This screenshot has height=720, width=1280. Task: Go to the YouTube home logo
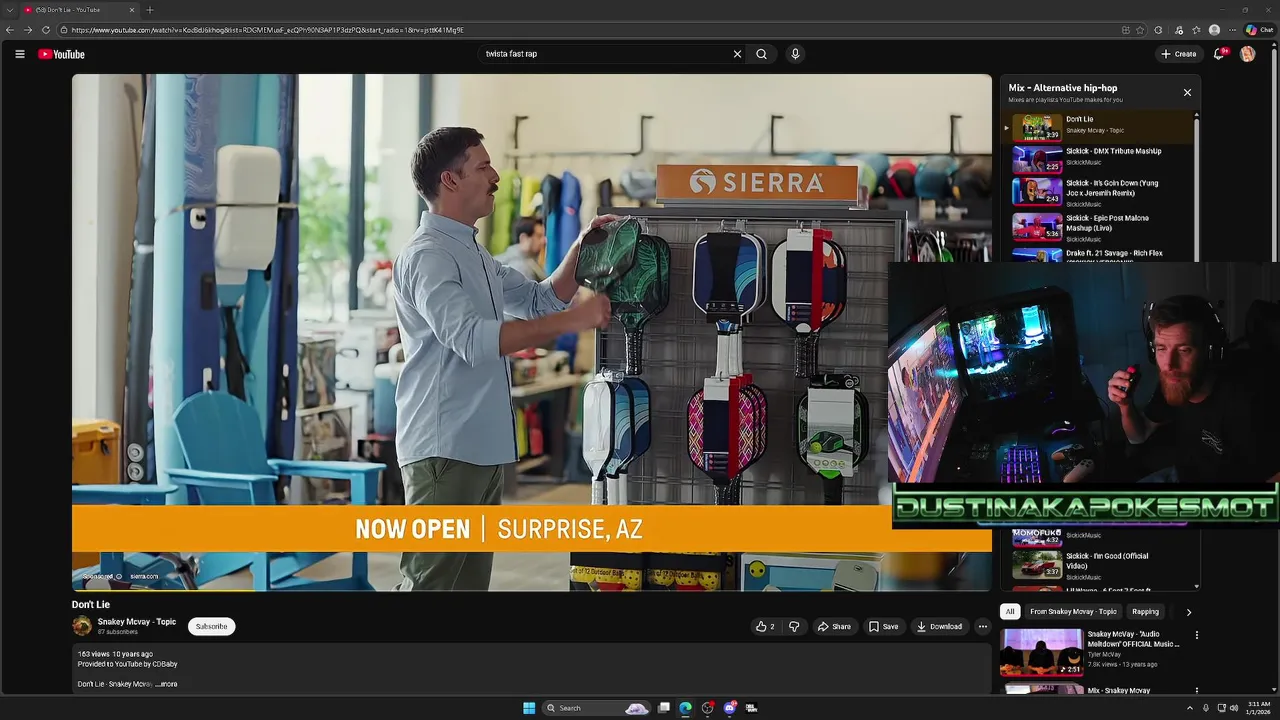(62, 54)
